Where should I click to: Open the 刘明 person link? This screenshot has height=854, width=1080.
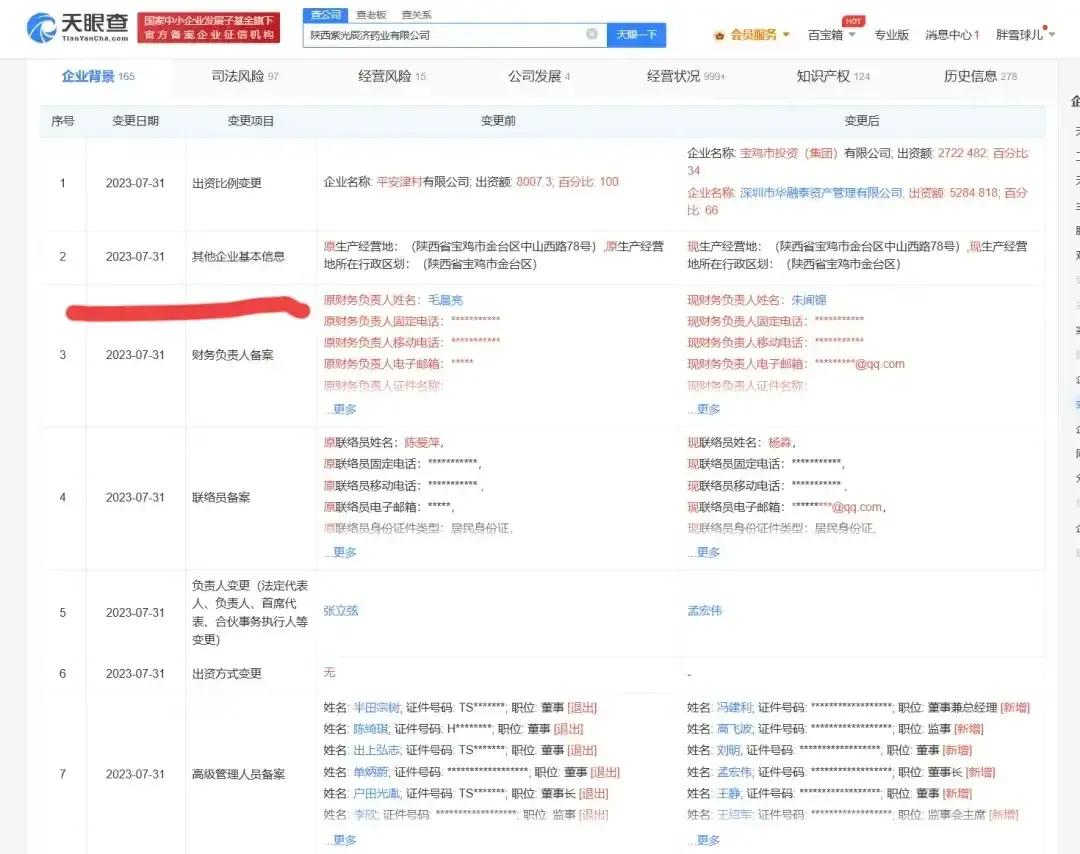pyautogui.click(x=728, y=750)
